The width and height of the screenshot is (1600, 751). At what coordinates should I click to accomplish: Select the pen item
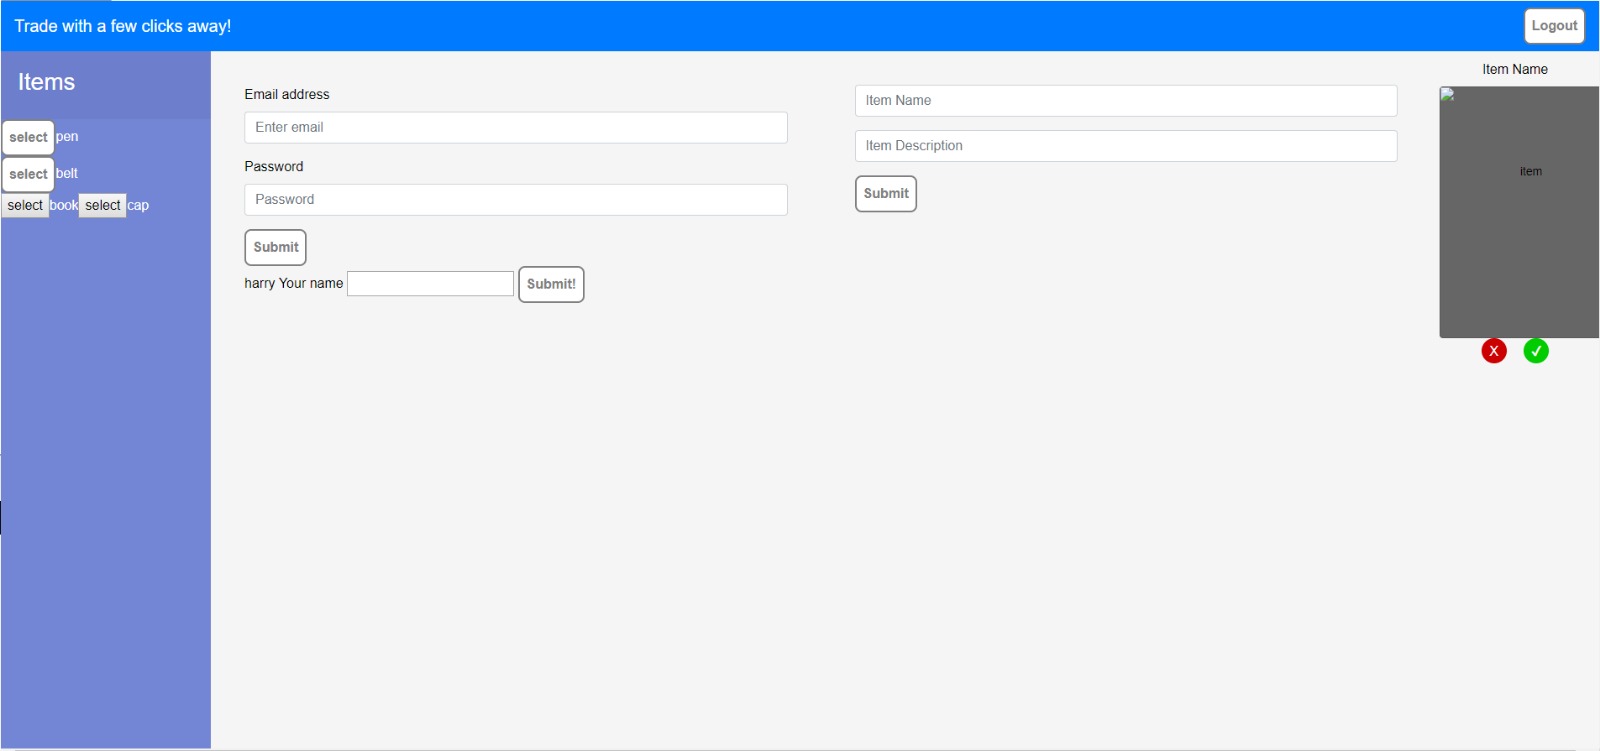pyautogui.click(x=28, y=138)
